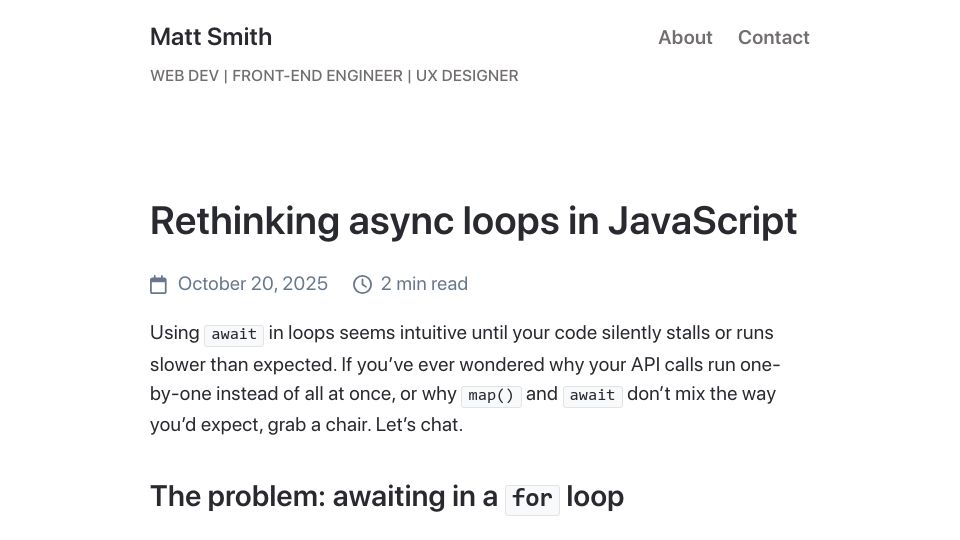960x540 pixels.
Task: Click the 'await' code snippet before 'don't mix'
Action: click(x=593, y=396)
